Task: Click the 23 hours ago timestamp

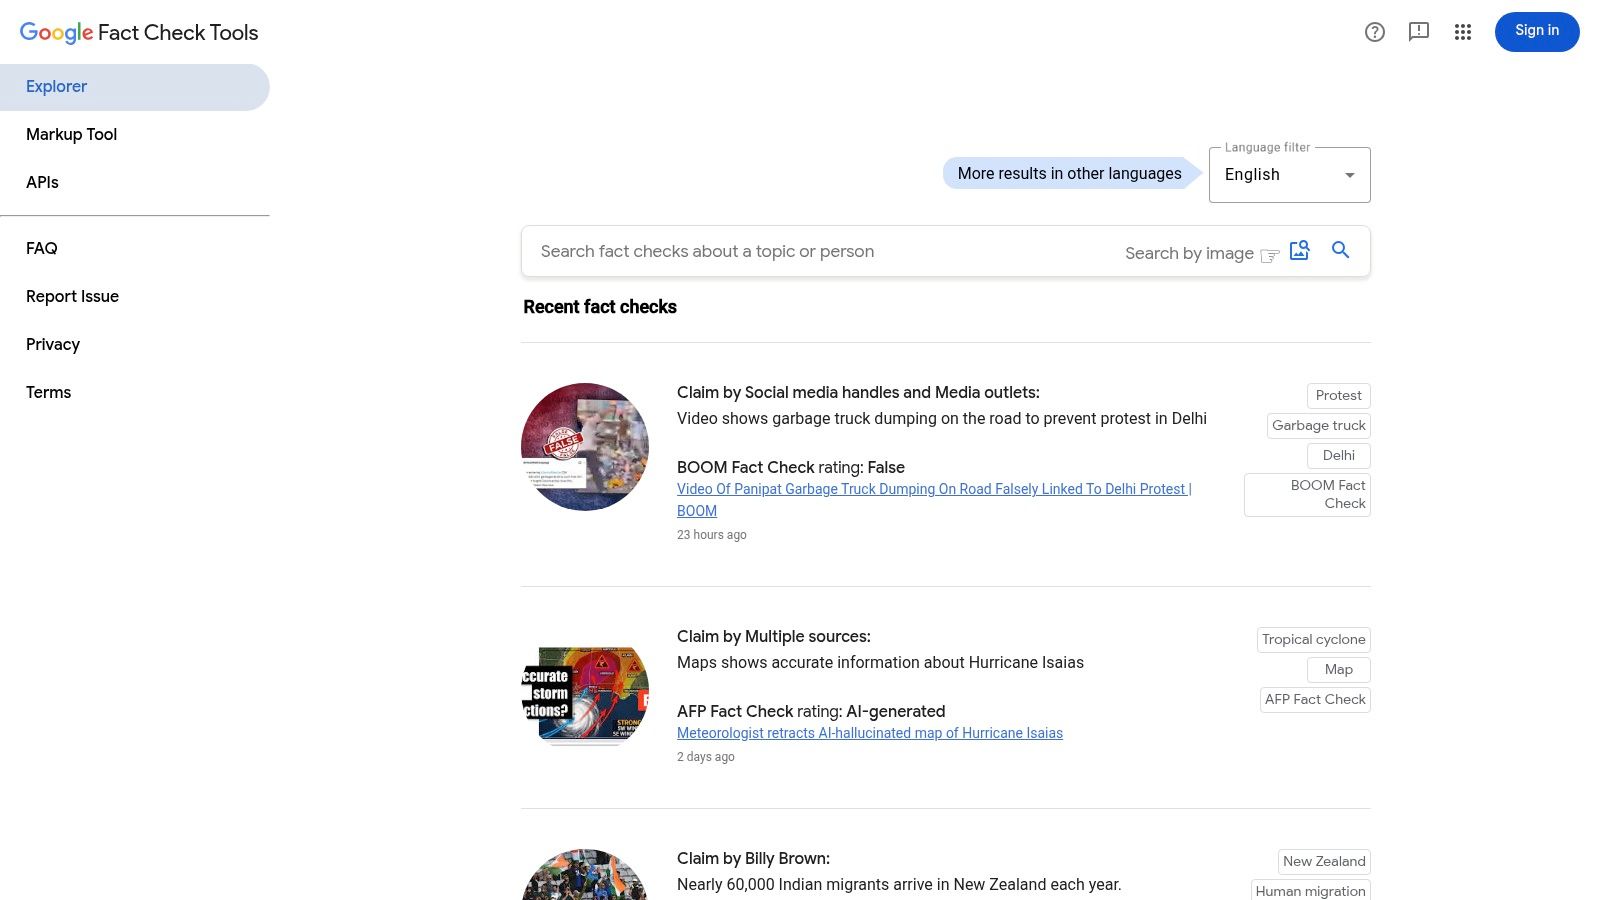Action: (712, 535)
